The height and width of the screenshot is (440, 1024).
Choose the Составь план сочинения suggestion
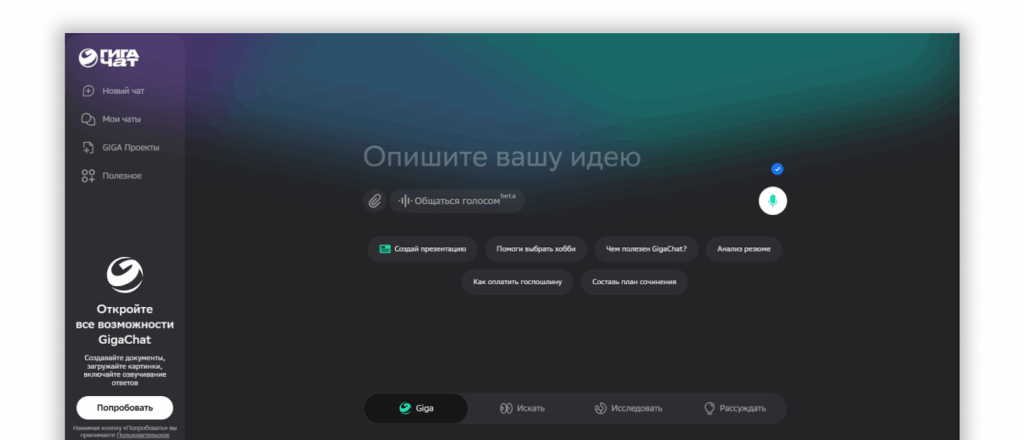[x=634, y=282]
